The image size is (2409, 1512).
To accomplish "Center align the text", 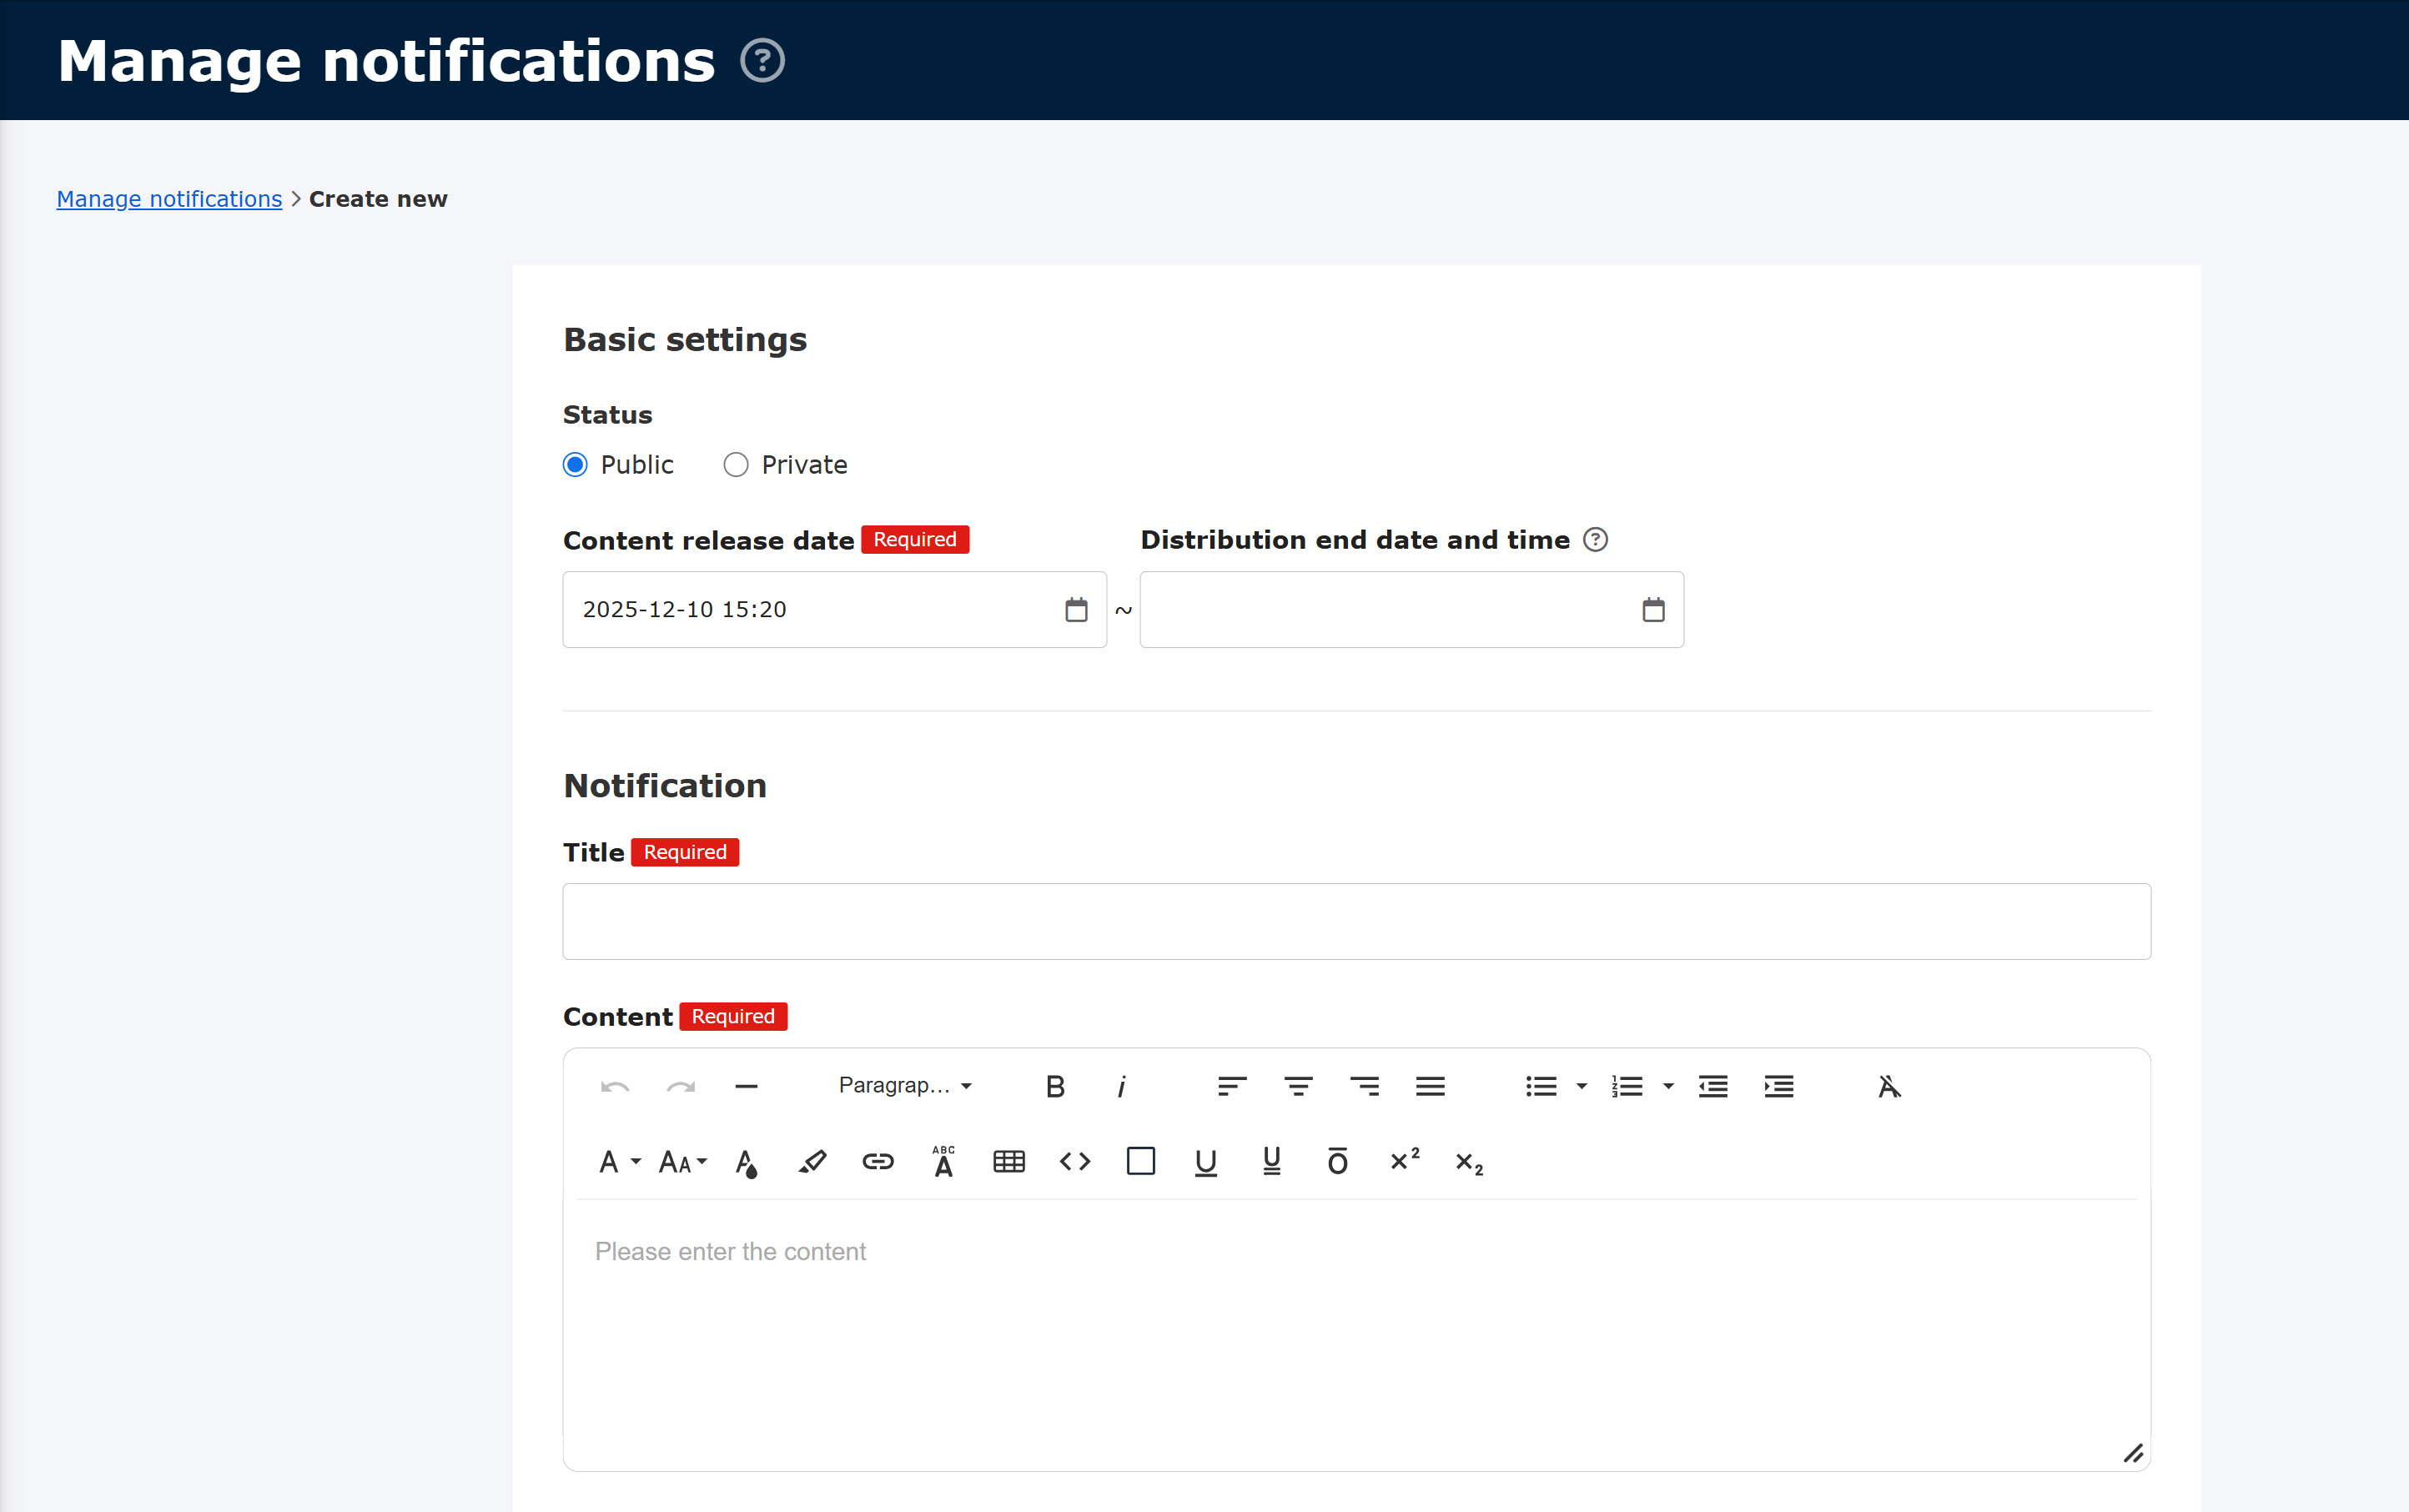I will point(1298,1086).
